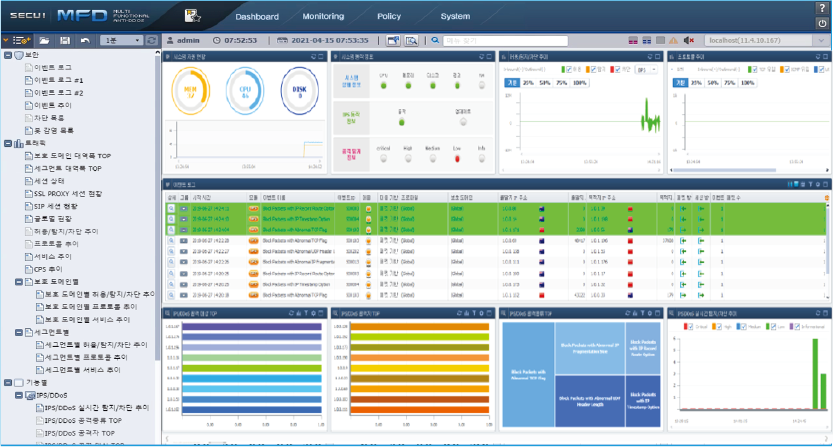The image size is (833, 447).
Task: Select 100% scale button in traffic trend panel
Action: tap(580, 83)
